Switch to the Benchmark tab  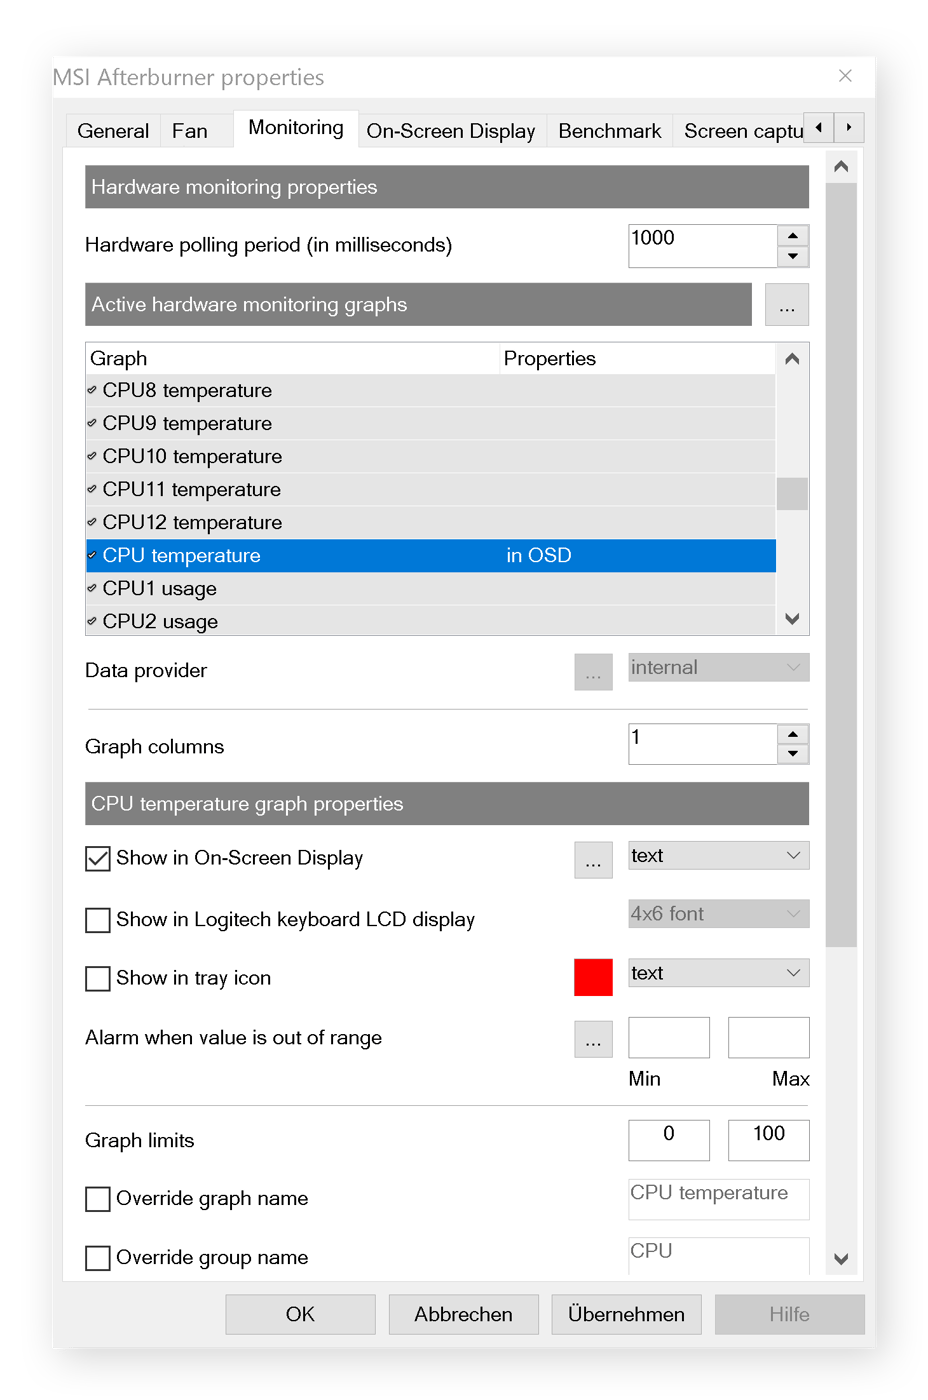(x=609, y=130)
